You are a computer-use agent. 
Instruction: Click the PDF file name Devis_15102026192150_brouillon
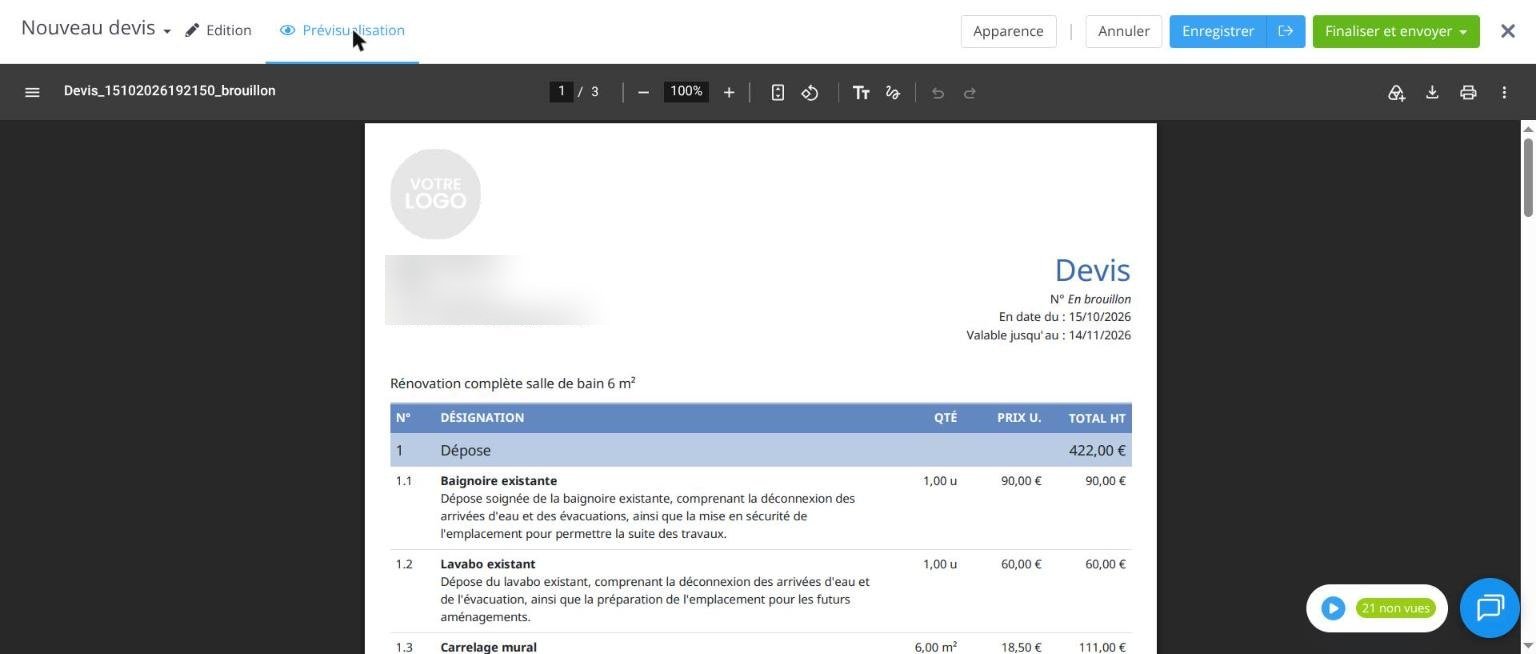pos(169,91)
